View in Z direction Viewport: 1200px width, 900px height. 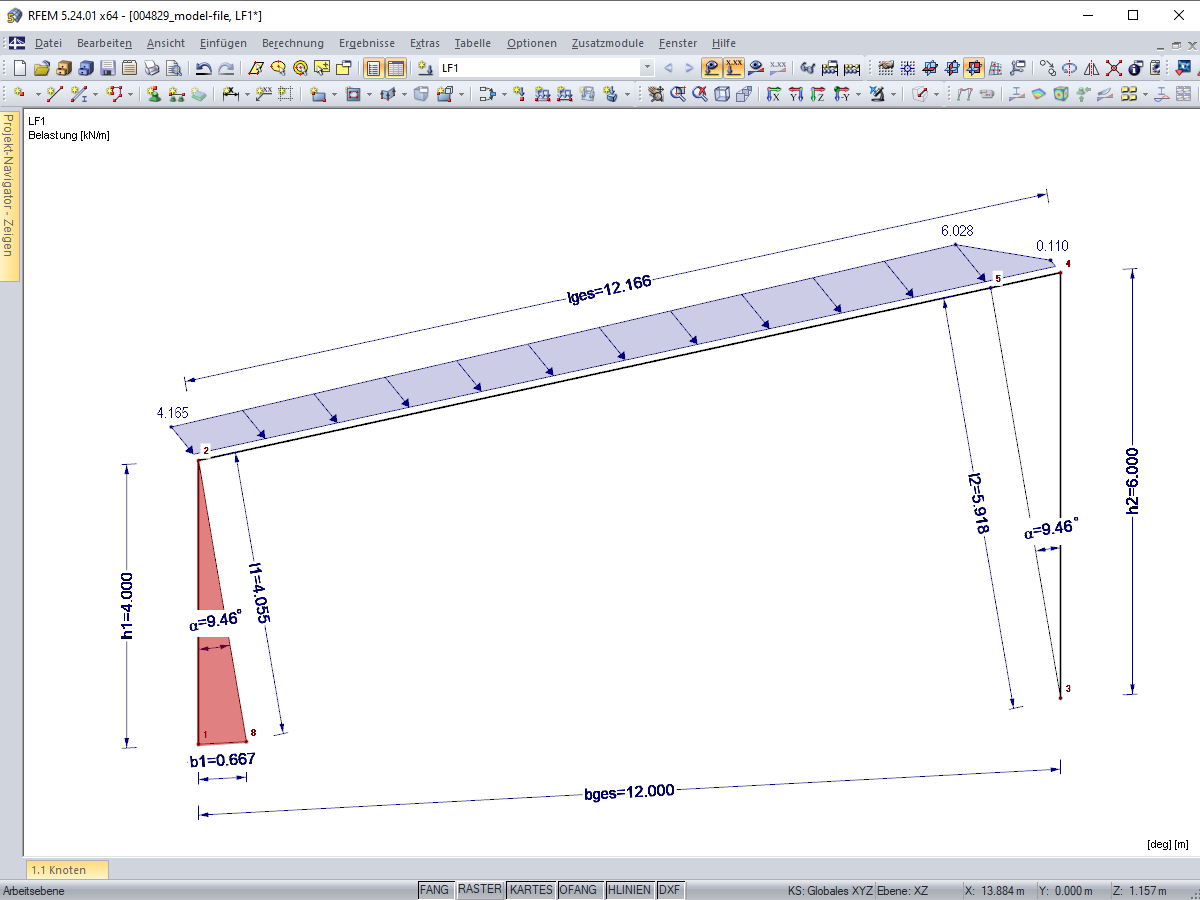pos(817,94)
